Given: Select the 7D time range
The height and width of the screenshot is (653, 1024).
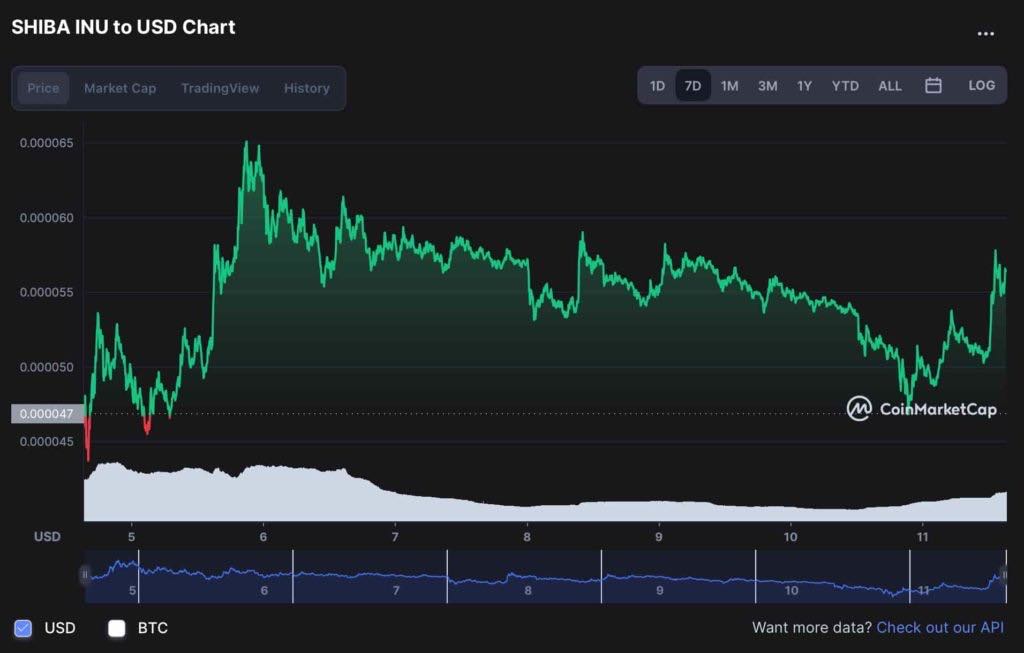Looking at the screenshot, I should click(x=693, y=86).
